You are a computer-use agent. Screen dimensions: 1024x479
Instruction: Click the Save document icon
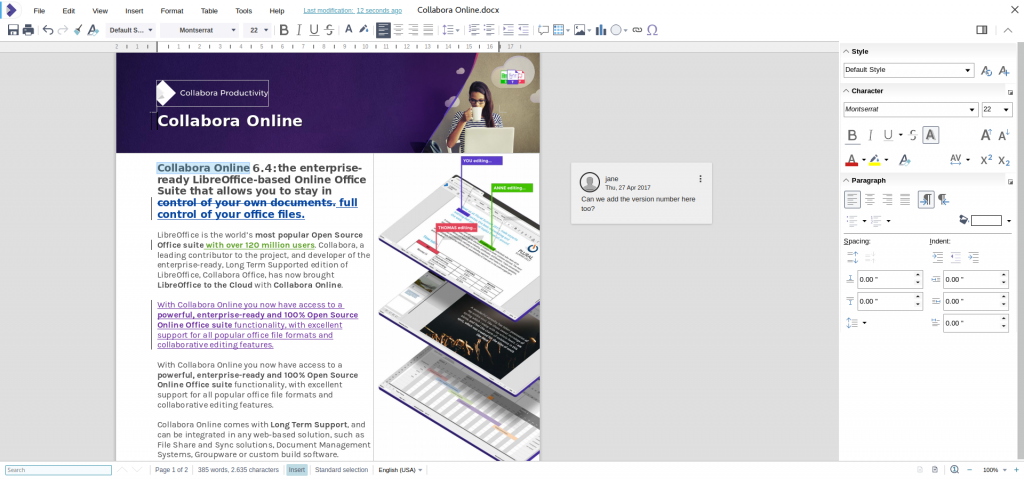(x=13, y=30)
